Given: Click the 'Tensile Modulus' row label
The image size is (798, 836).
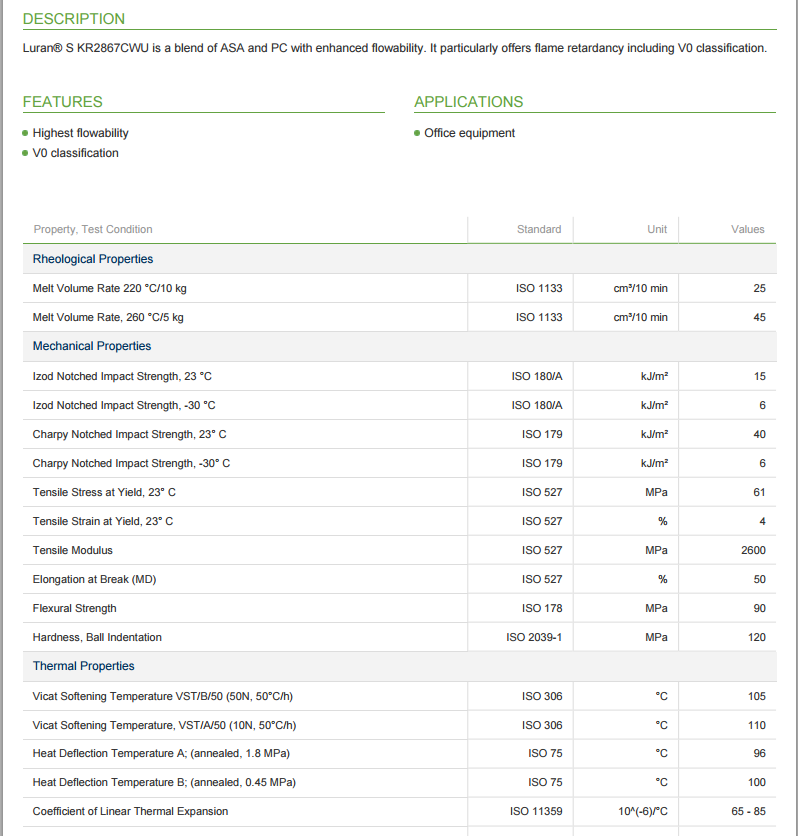Looking at the screenshot, I should tap(72, 550).
